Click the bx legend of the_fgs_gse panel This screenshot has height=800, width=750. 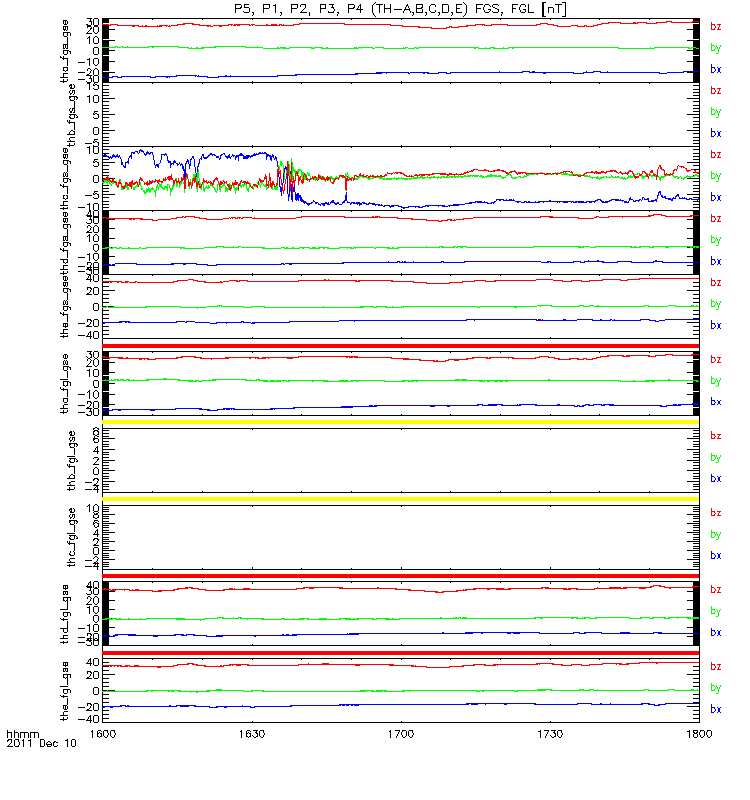(x=715, y=326)
